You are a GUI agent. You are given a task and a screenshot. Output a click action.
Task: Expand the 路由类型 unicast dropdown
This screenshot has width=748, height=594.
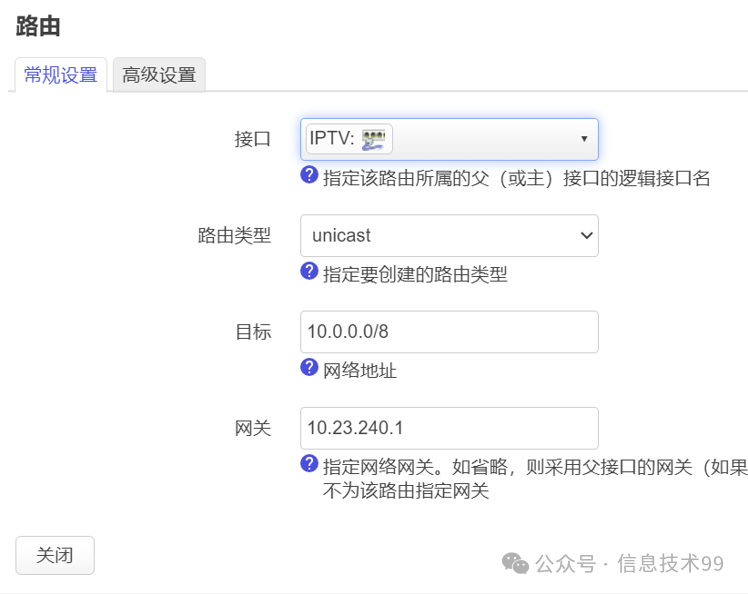449,236
